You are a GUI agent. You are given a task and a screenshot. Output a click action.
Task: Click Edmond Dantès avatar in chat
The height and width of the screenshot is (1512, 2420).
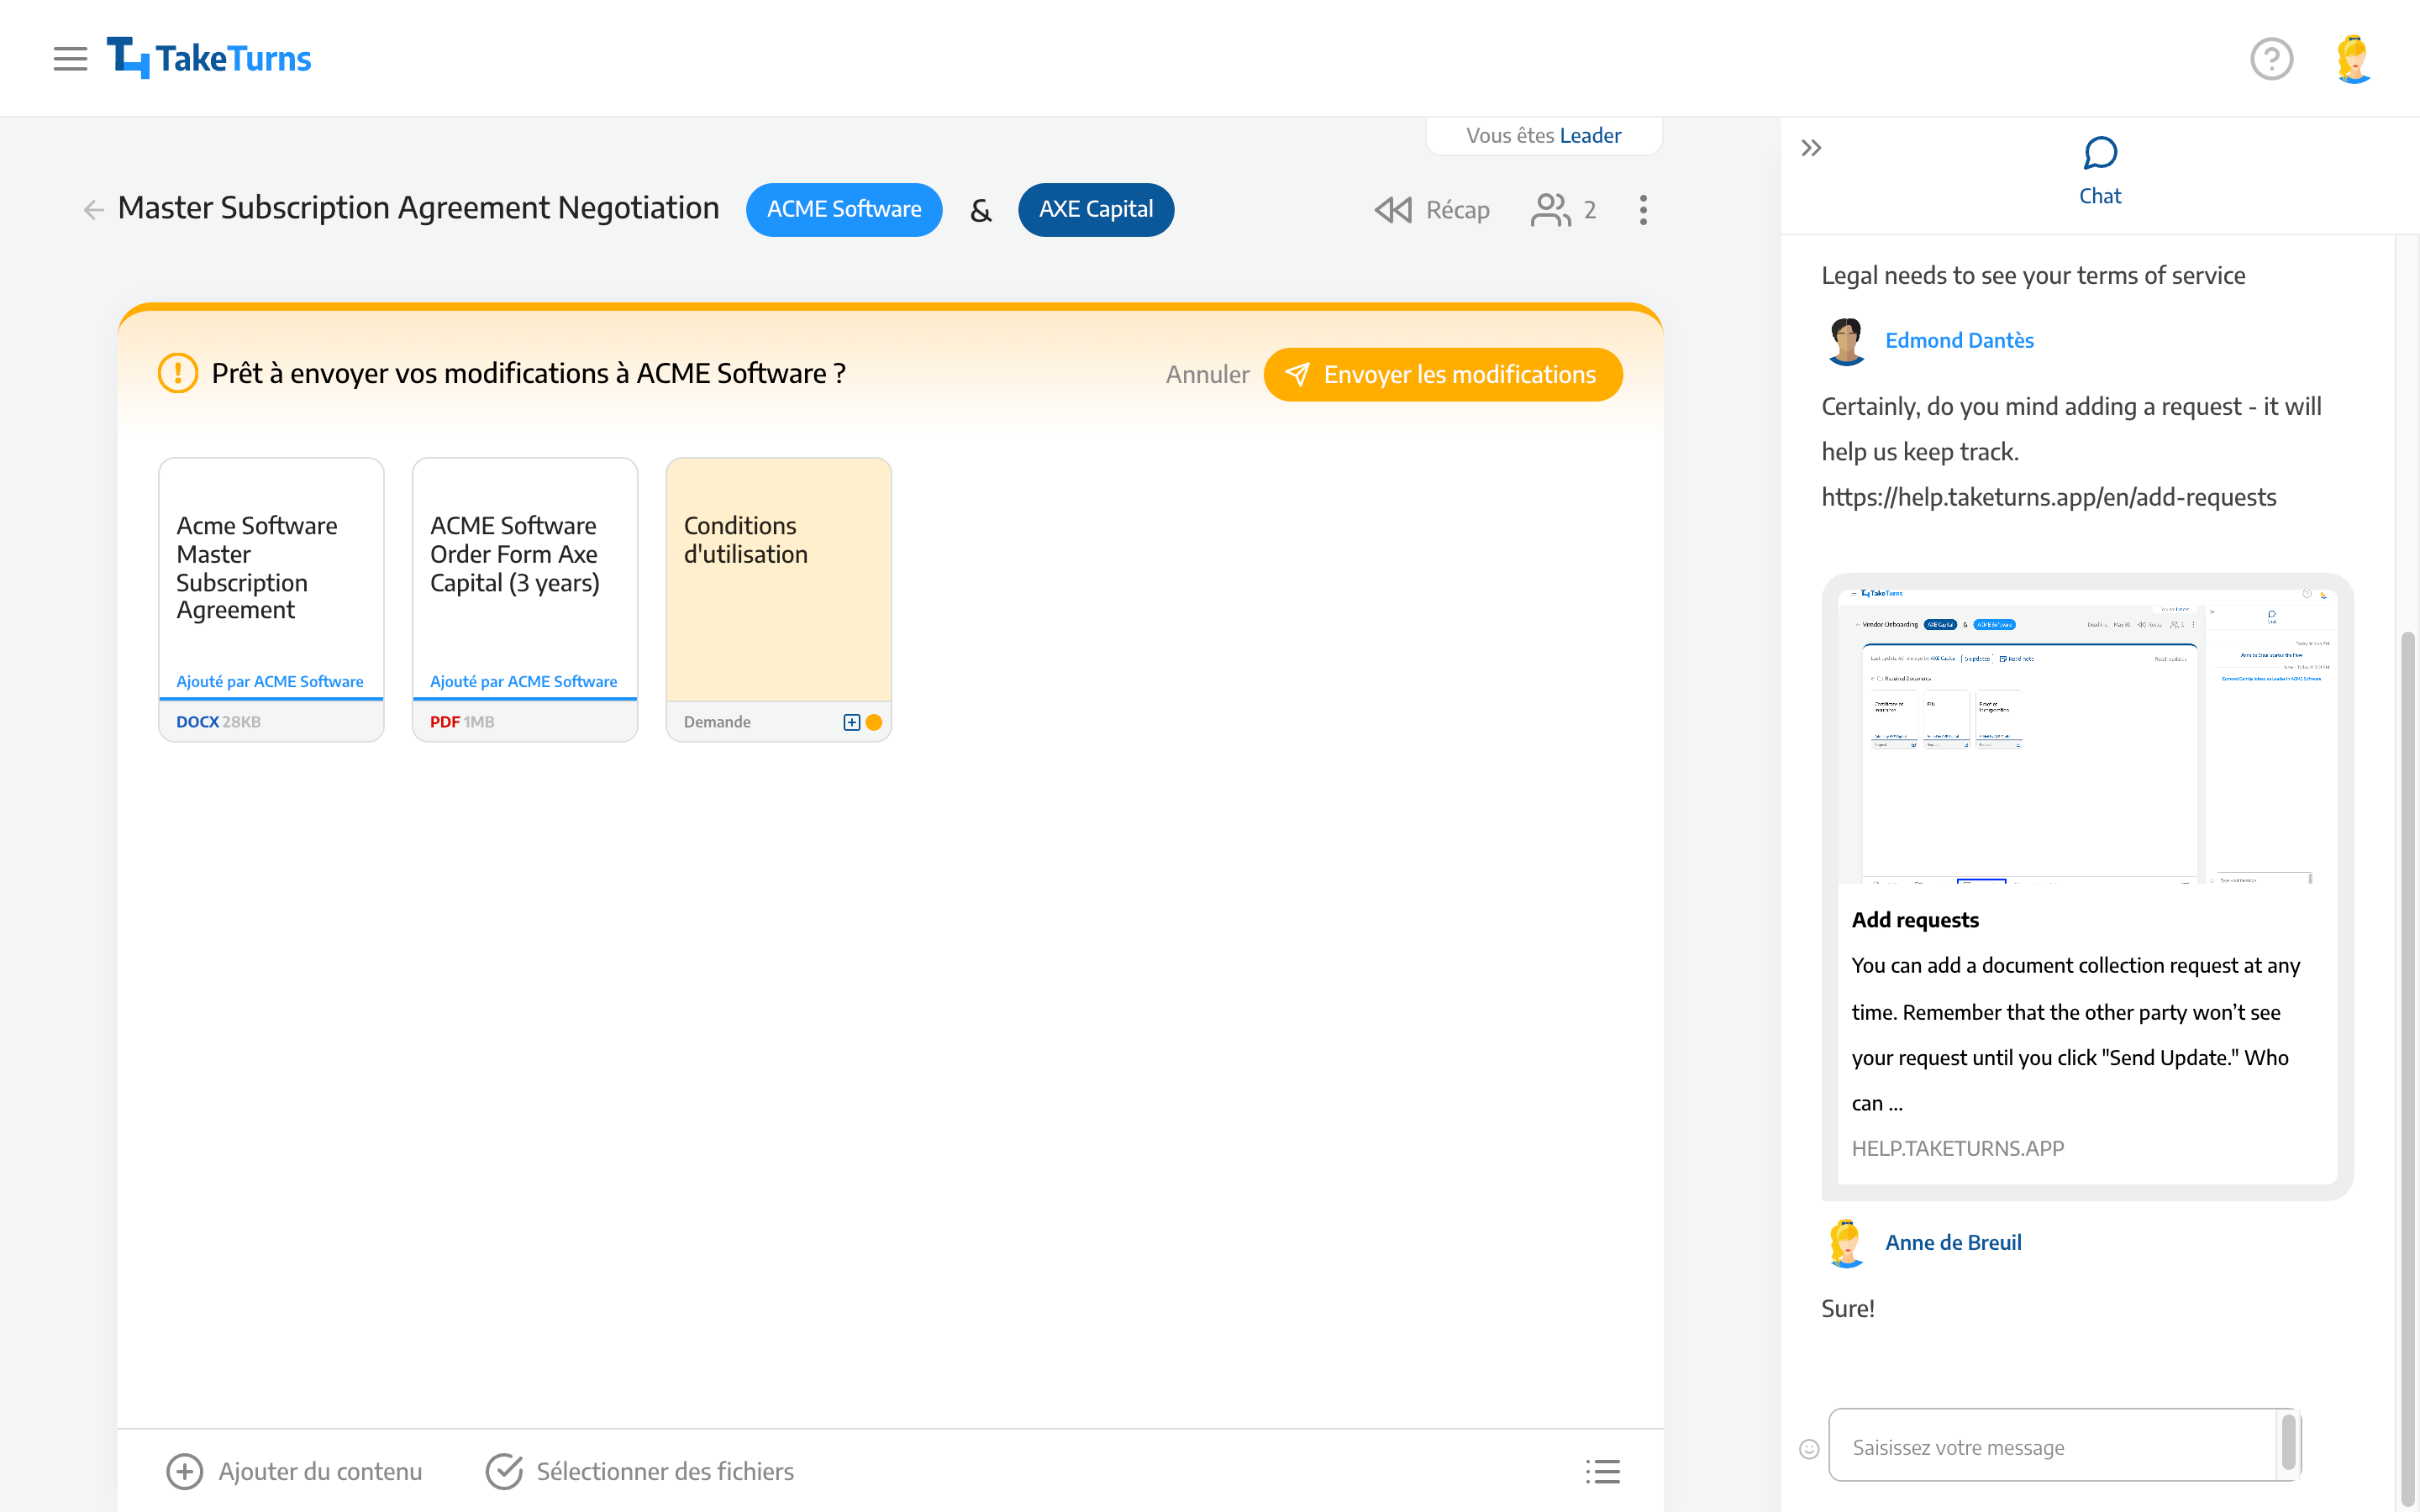pos(1846,341)
